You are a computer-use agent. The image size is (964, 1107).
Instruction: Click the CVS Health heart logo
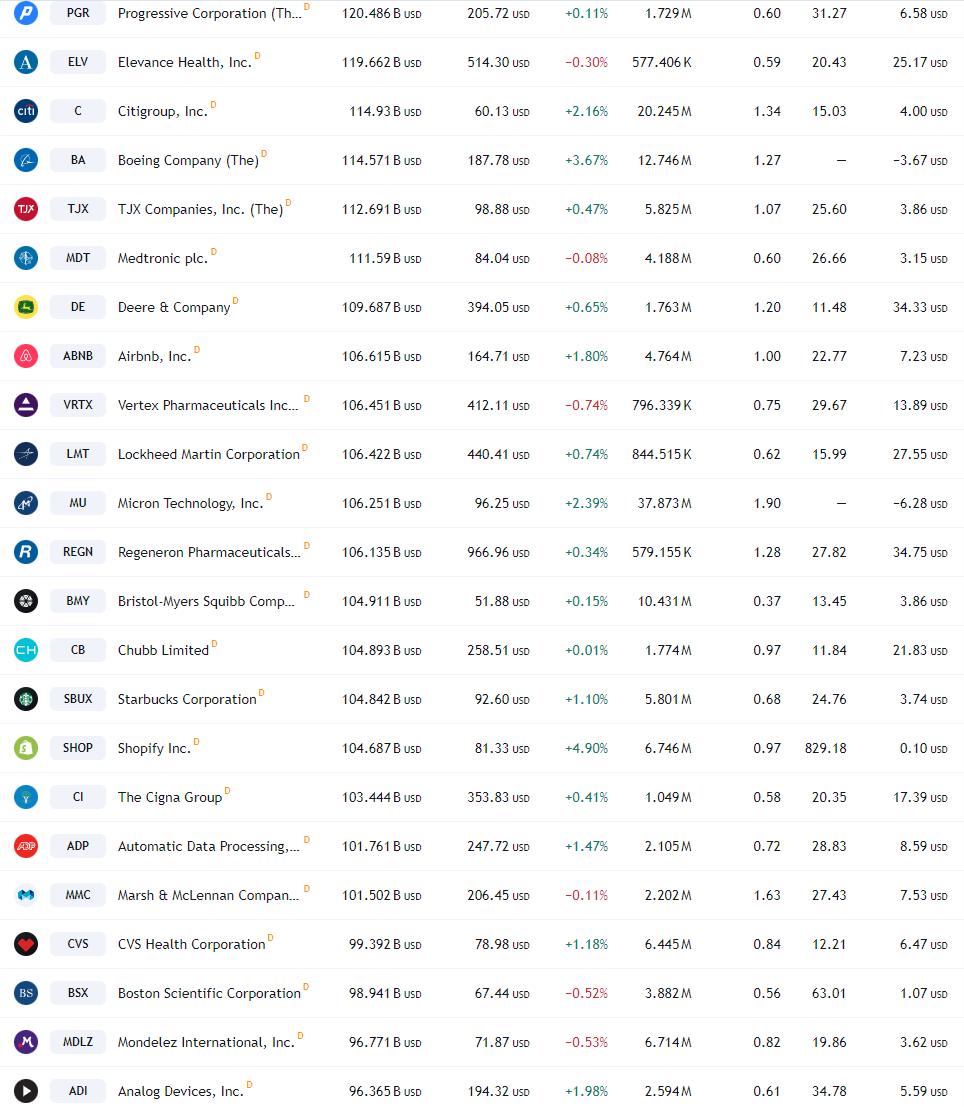click(26, 944)
